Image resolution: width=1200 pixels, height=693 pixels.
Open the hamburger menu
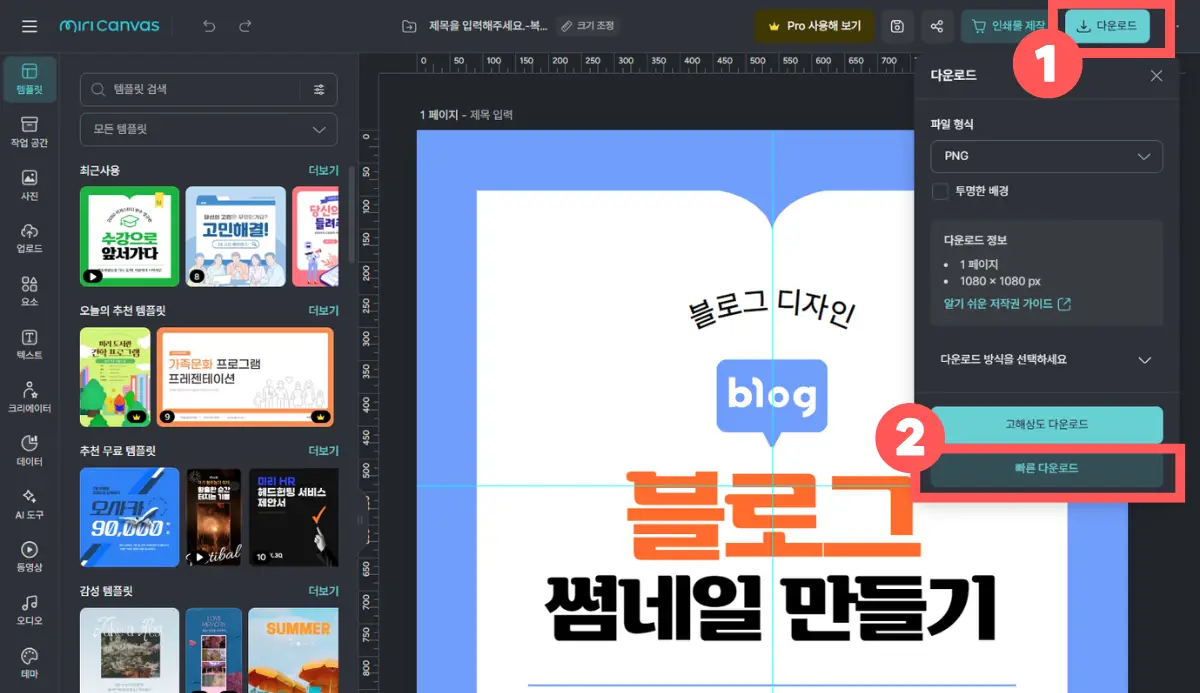pyautogui.click(x=29, y=26)
